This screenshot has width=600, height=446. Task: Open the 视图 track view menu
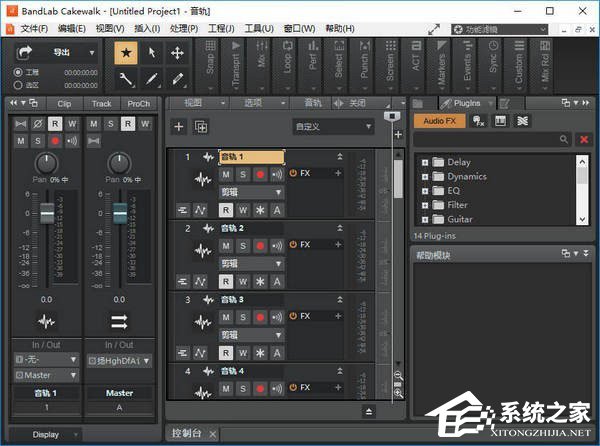198,103
